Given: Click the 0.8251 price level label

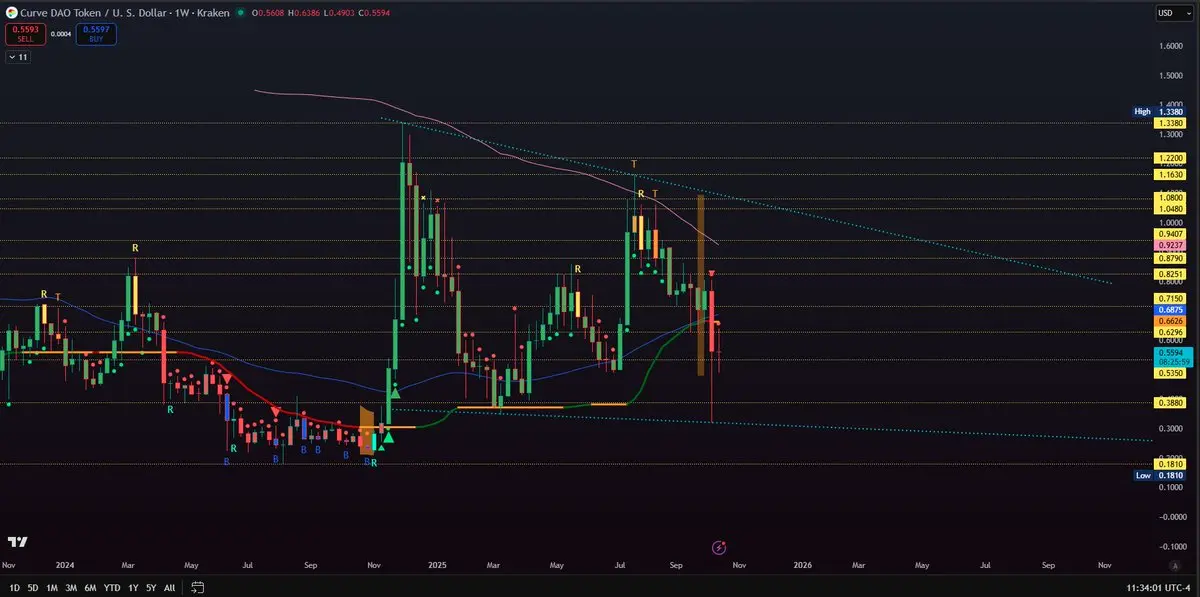Looking at the screenshot, I should [1171, 273].
